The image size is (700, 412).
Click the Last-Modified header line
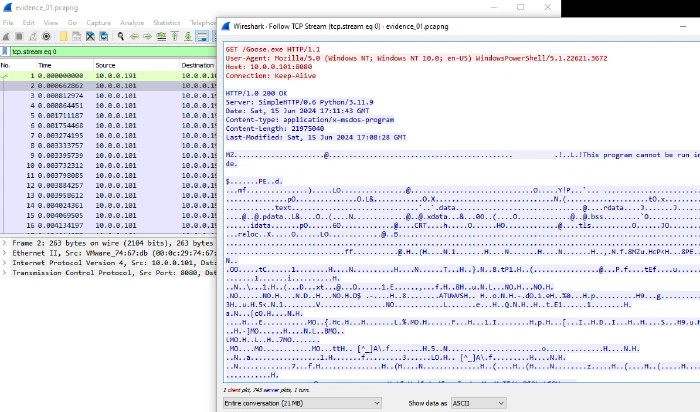[x=316, y=137]
